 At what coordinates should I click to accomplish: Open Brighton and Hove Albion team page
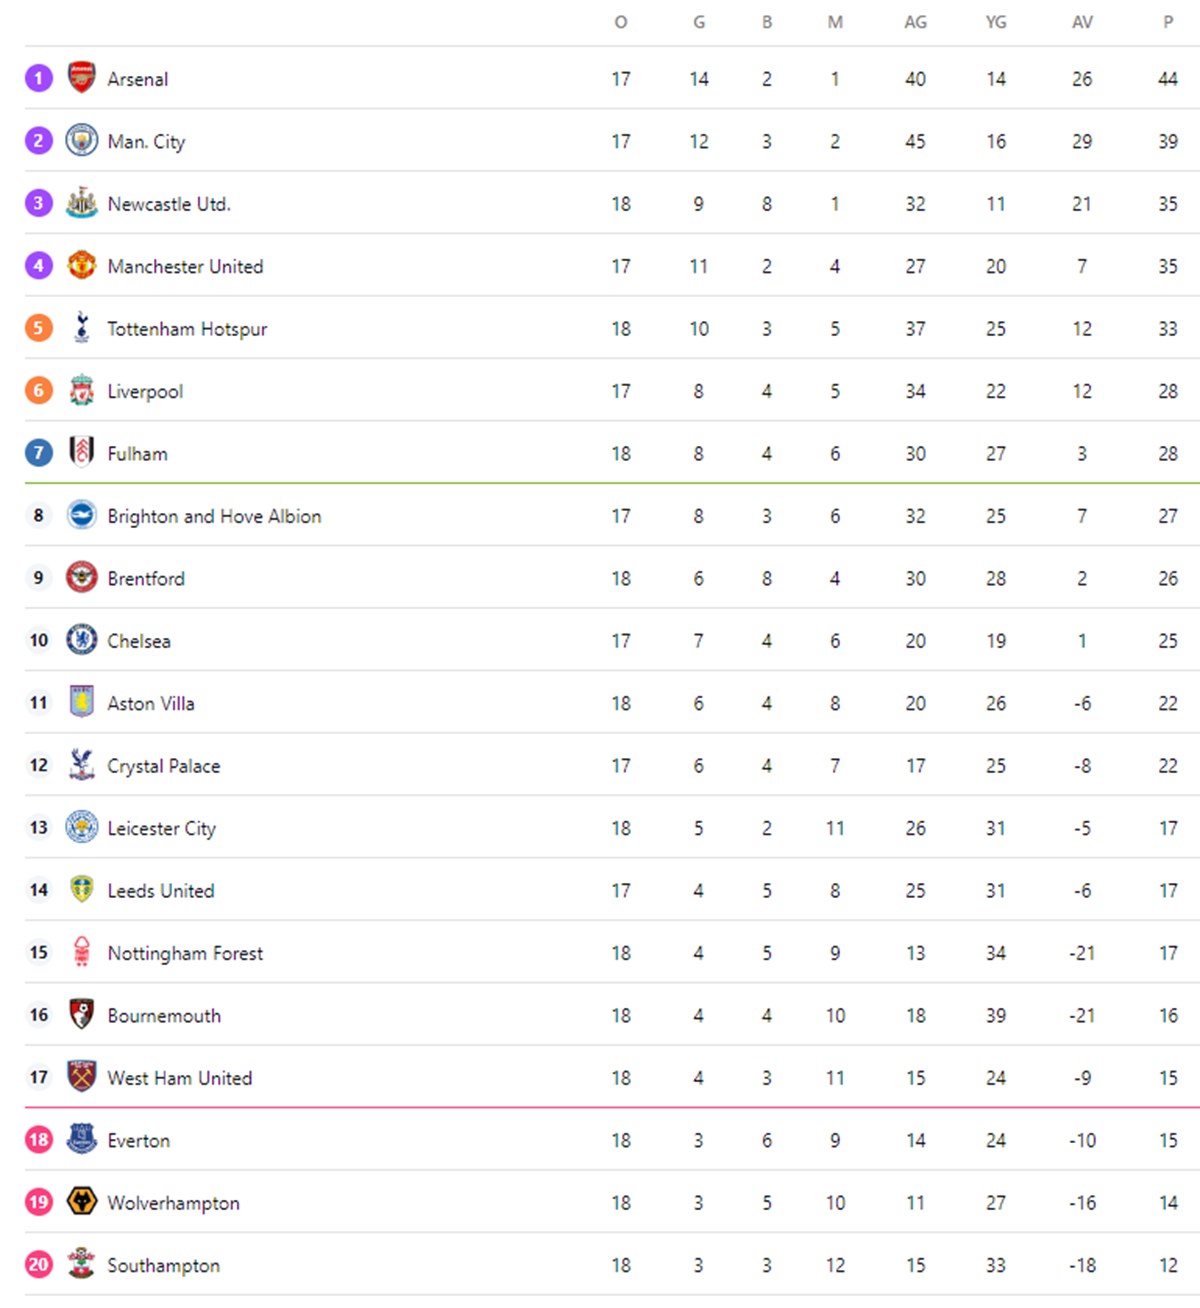[x=214, y=516]
